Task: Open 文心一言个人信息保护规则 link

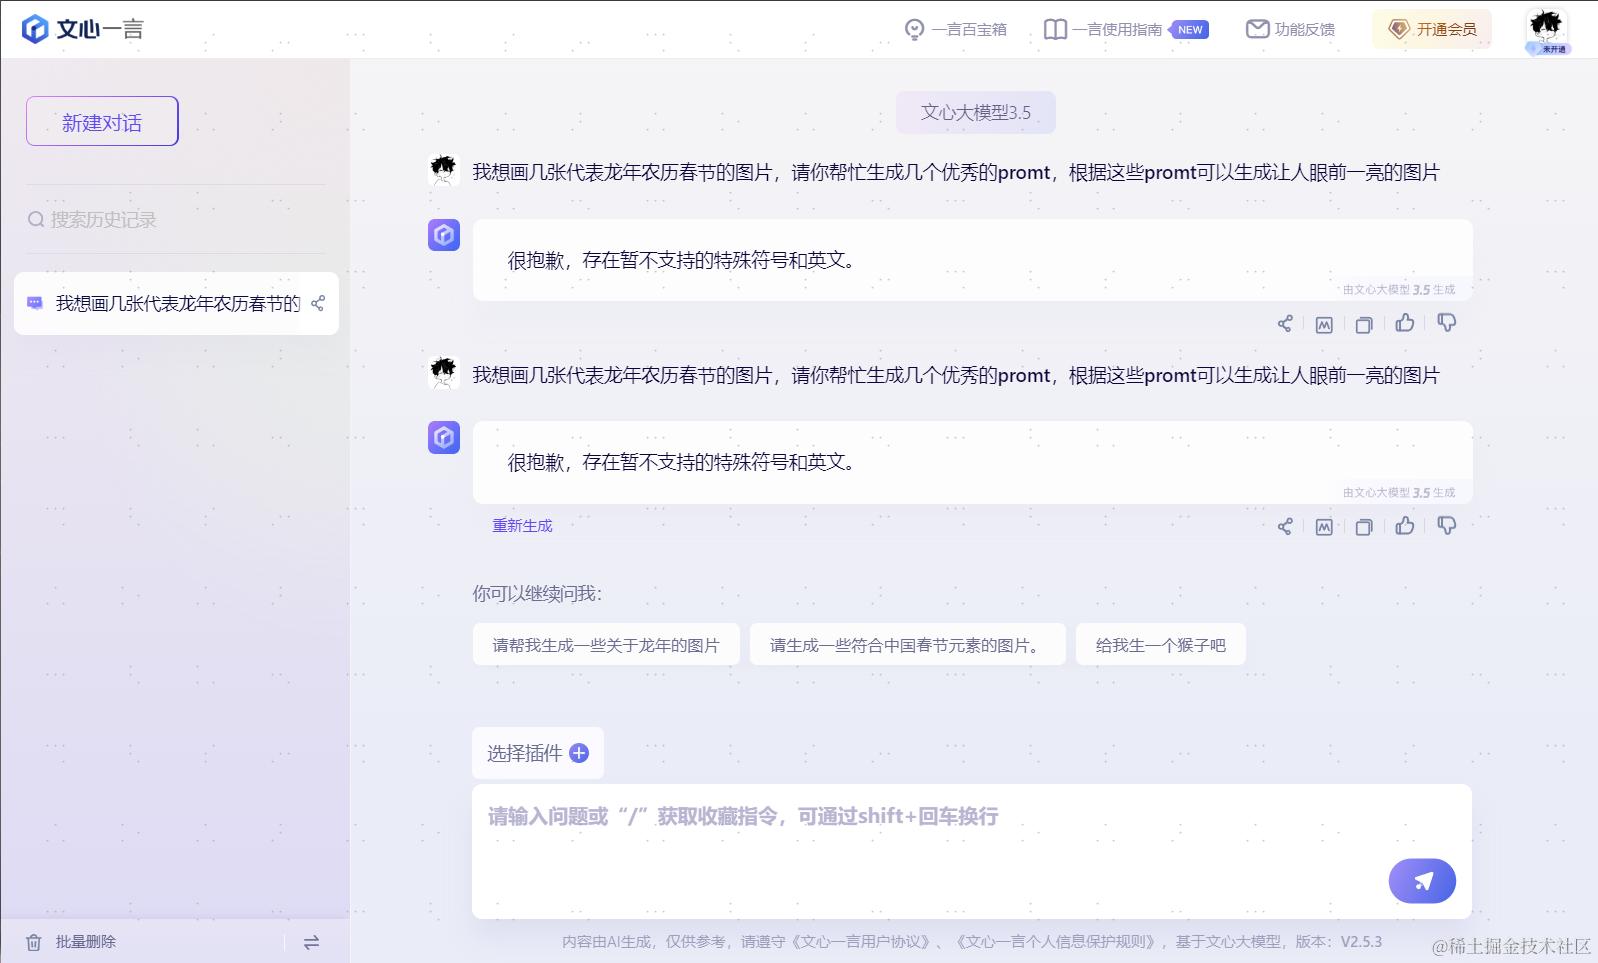Action: click(x=1057, y=941)
